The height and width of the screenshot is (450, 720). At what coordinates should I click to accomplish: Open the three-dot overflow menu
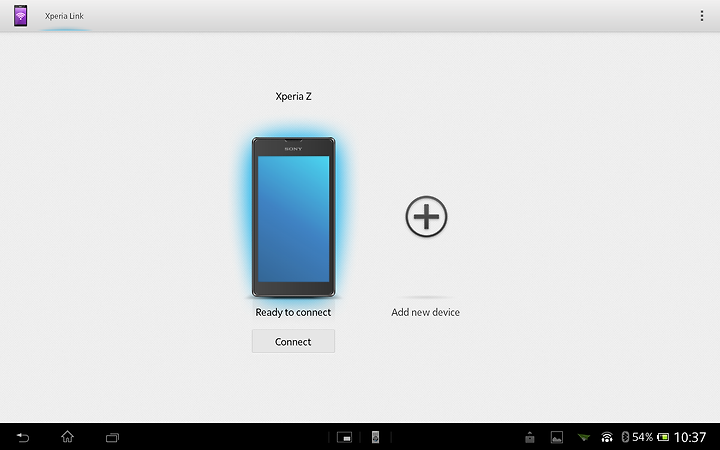pyautogui.click(x=702, y=16)
